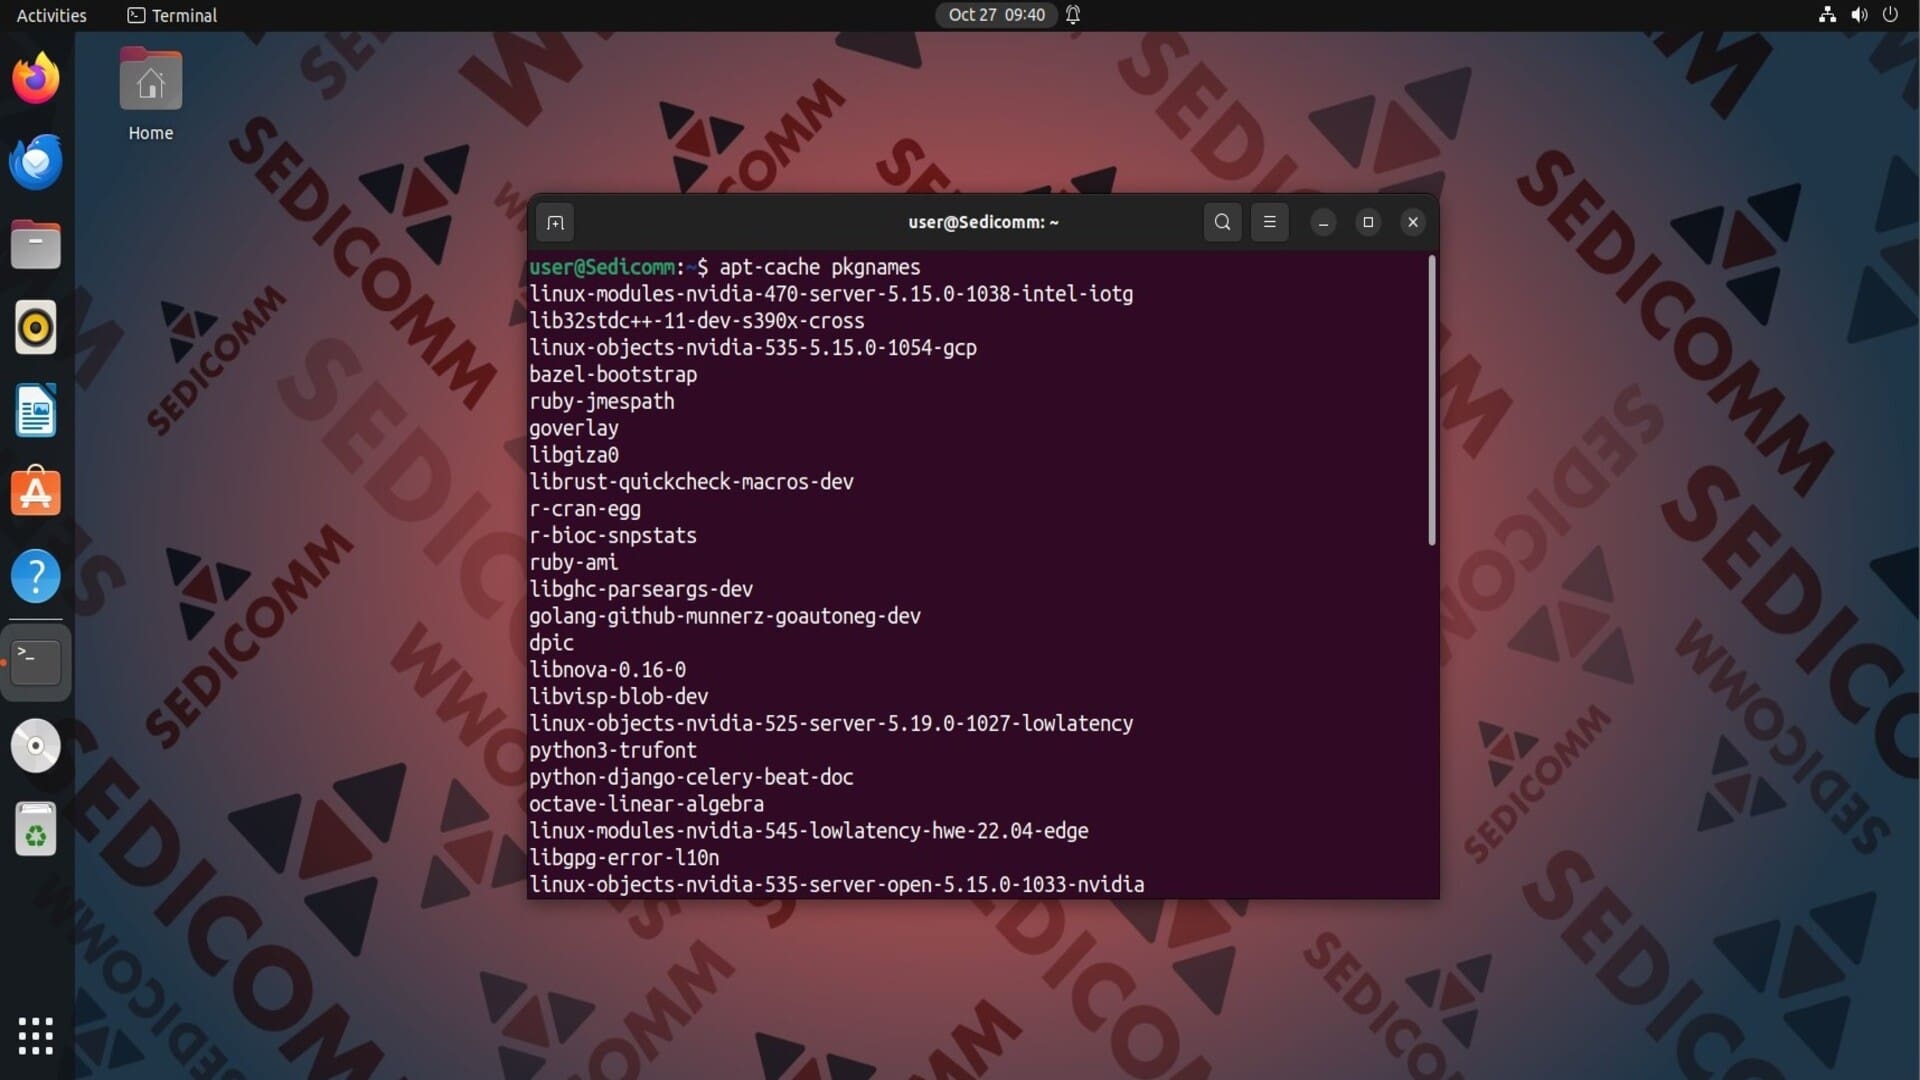Show Applications grid
The width and height of the screenshot is (1920, 1080).
(x=36, y=1036)
